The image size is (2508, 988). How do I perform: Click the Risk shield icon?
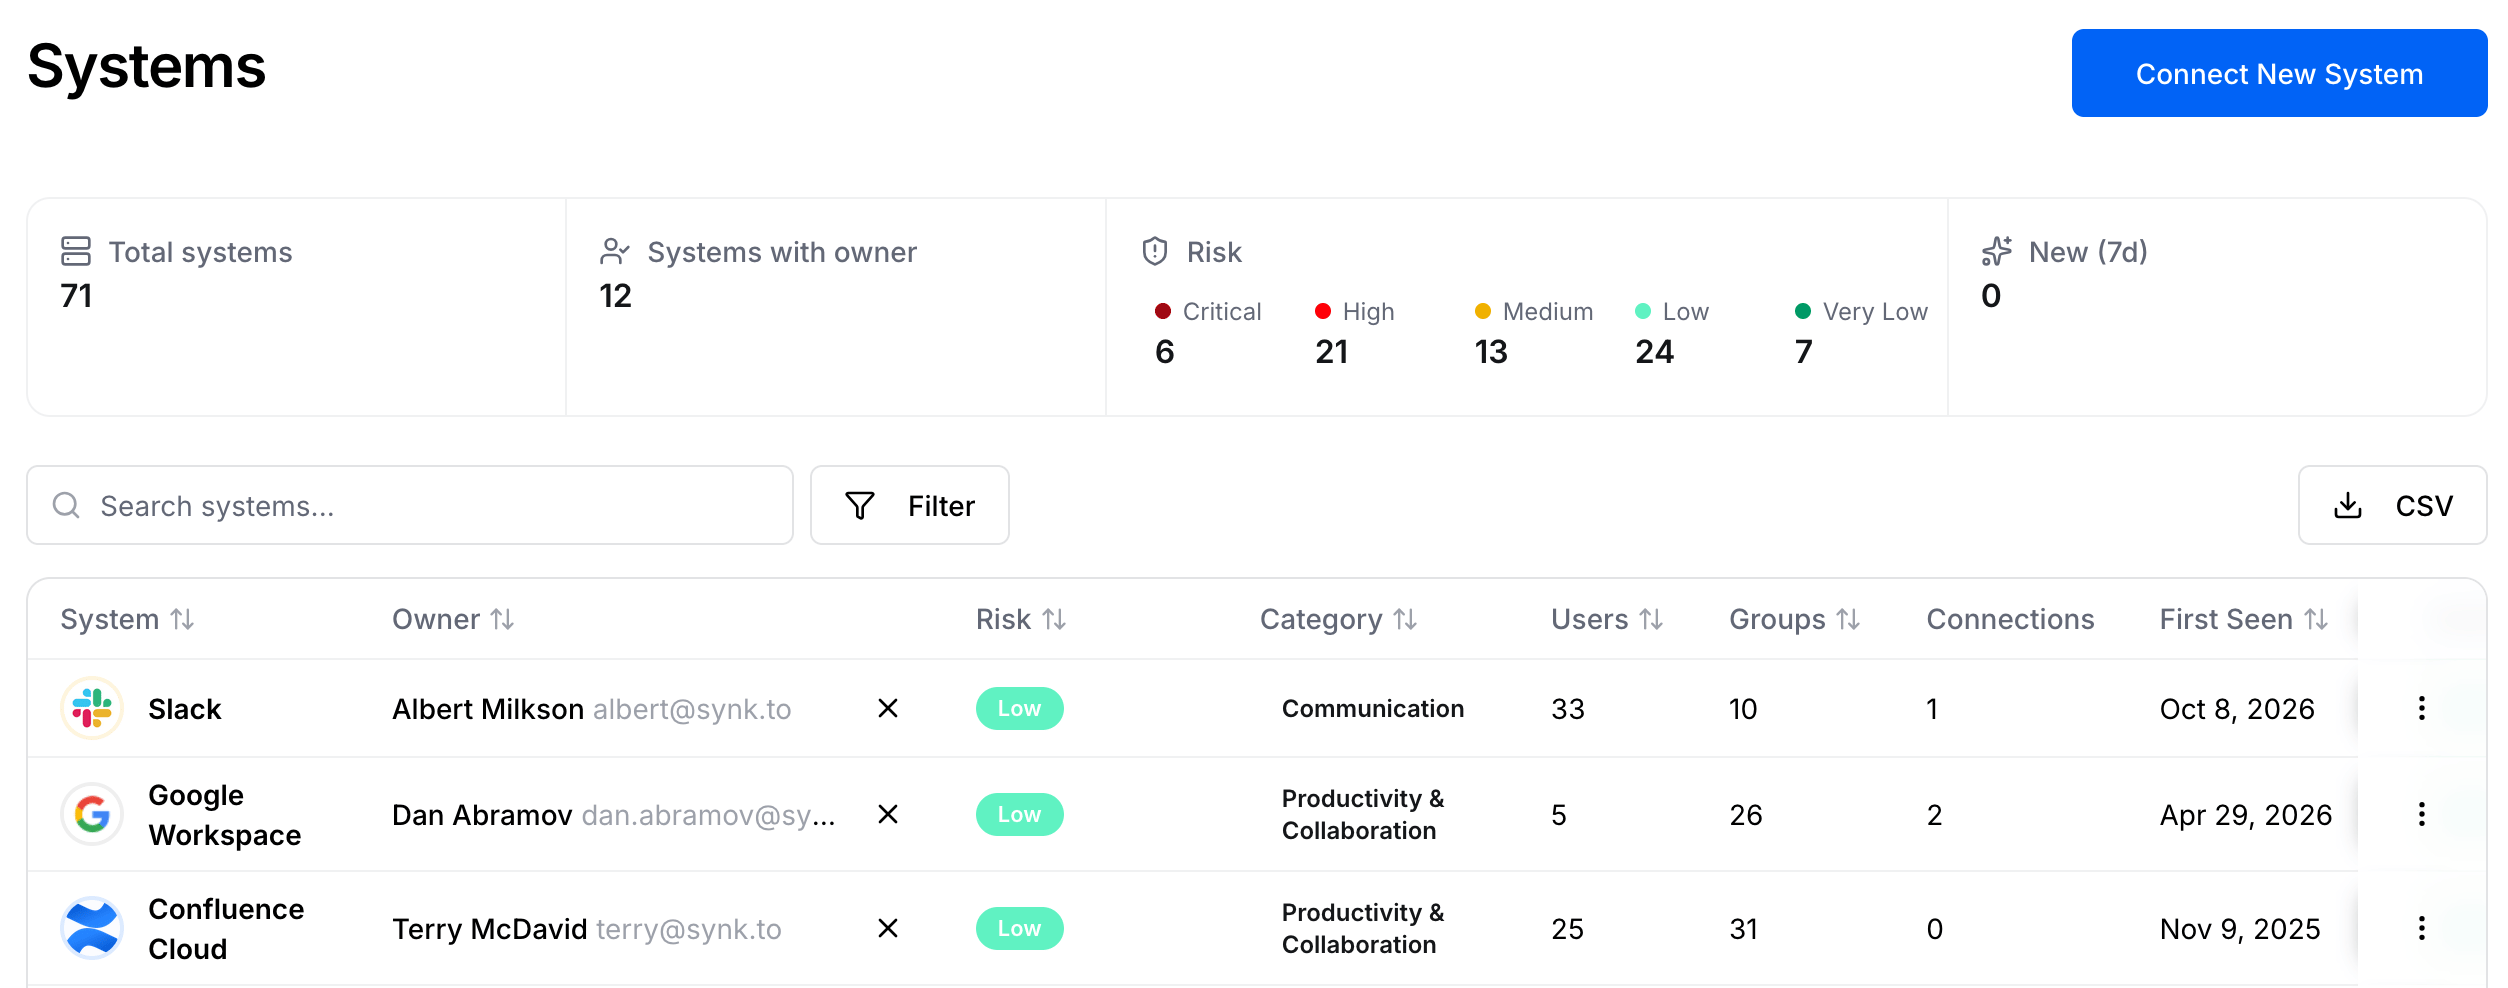click(x=1155, y=251)
